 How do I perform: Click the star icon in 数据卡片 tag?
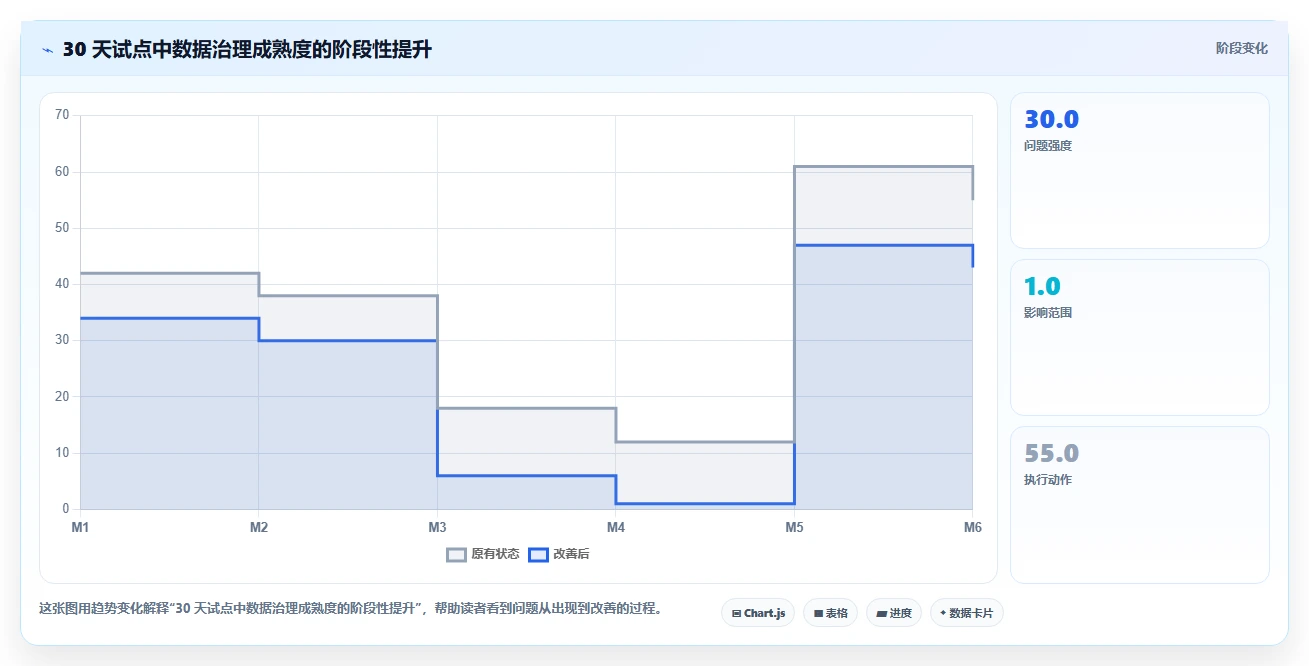pos(943,613)
